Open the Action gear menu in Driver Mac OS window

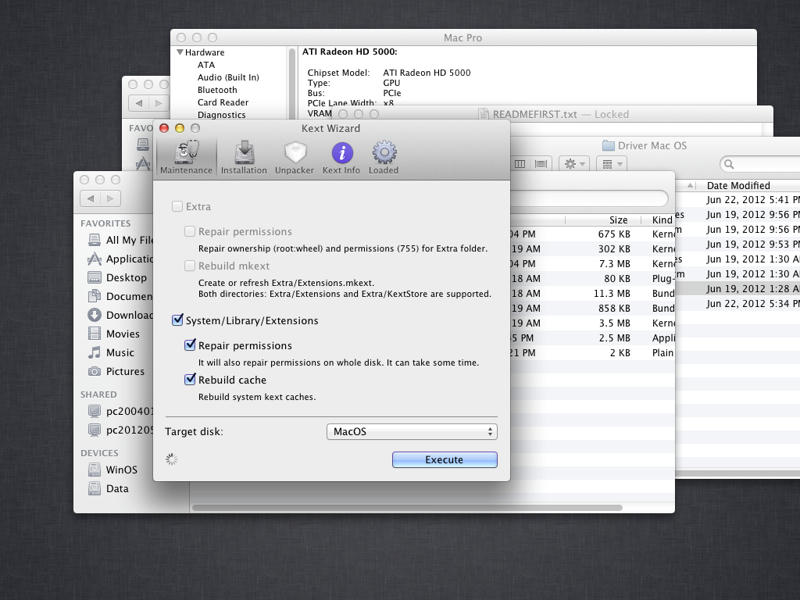(x=574, y=164)
